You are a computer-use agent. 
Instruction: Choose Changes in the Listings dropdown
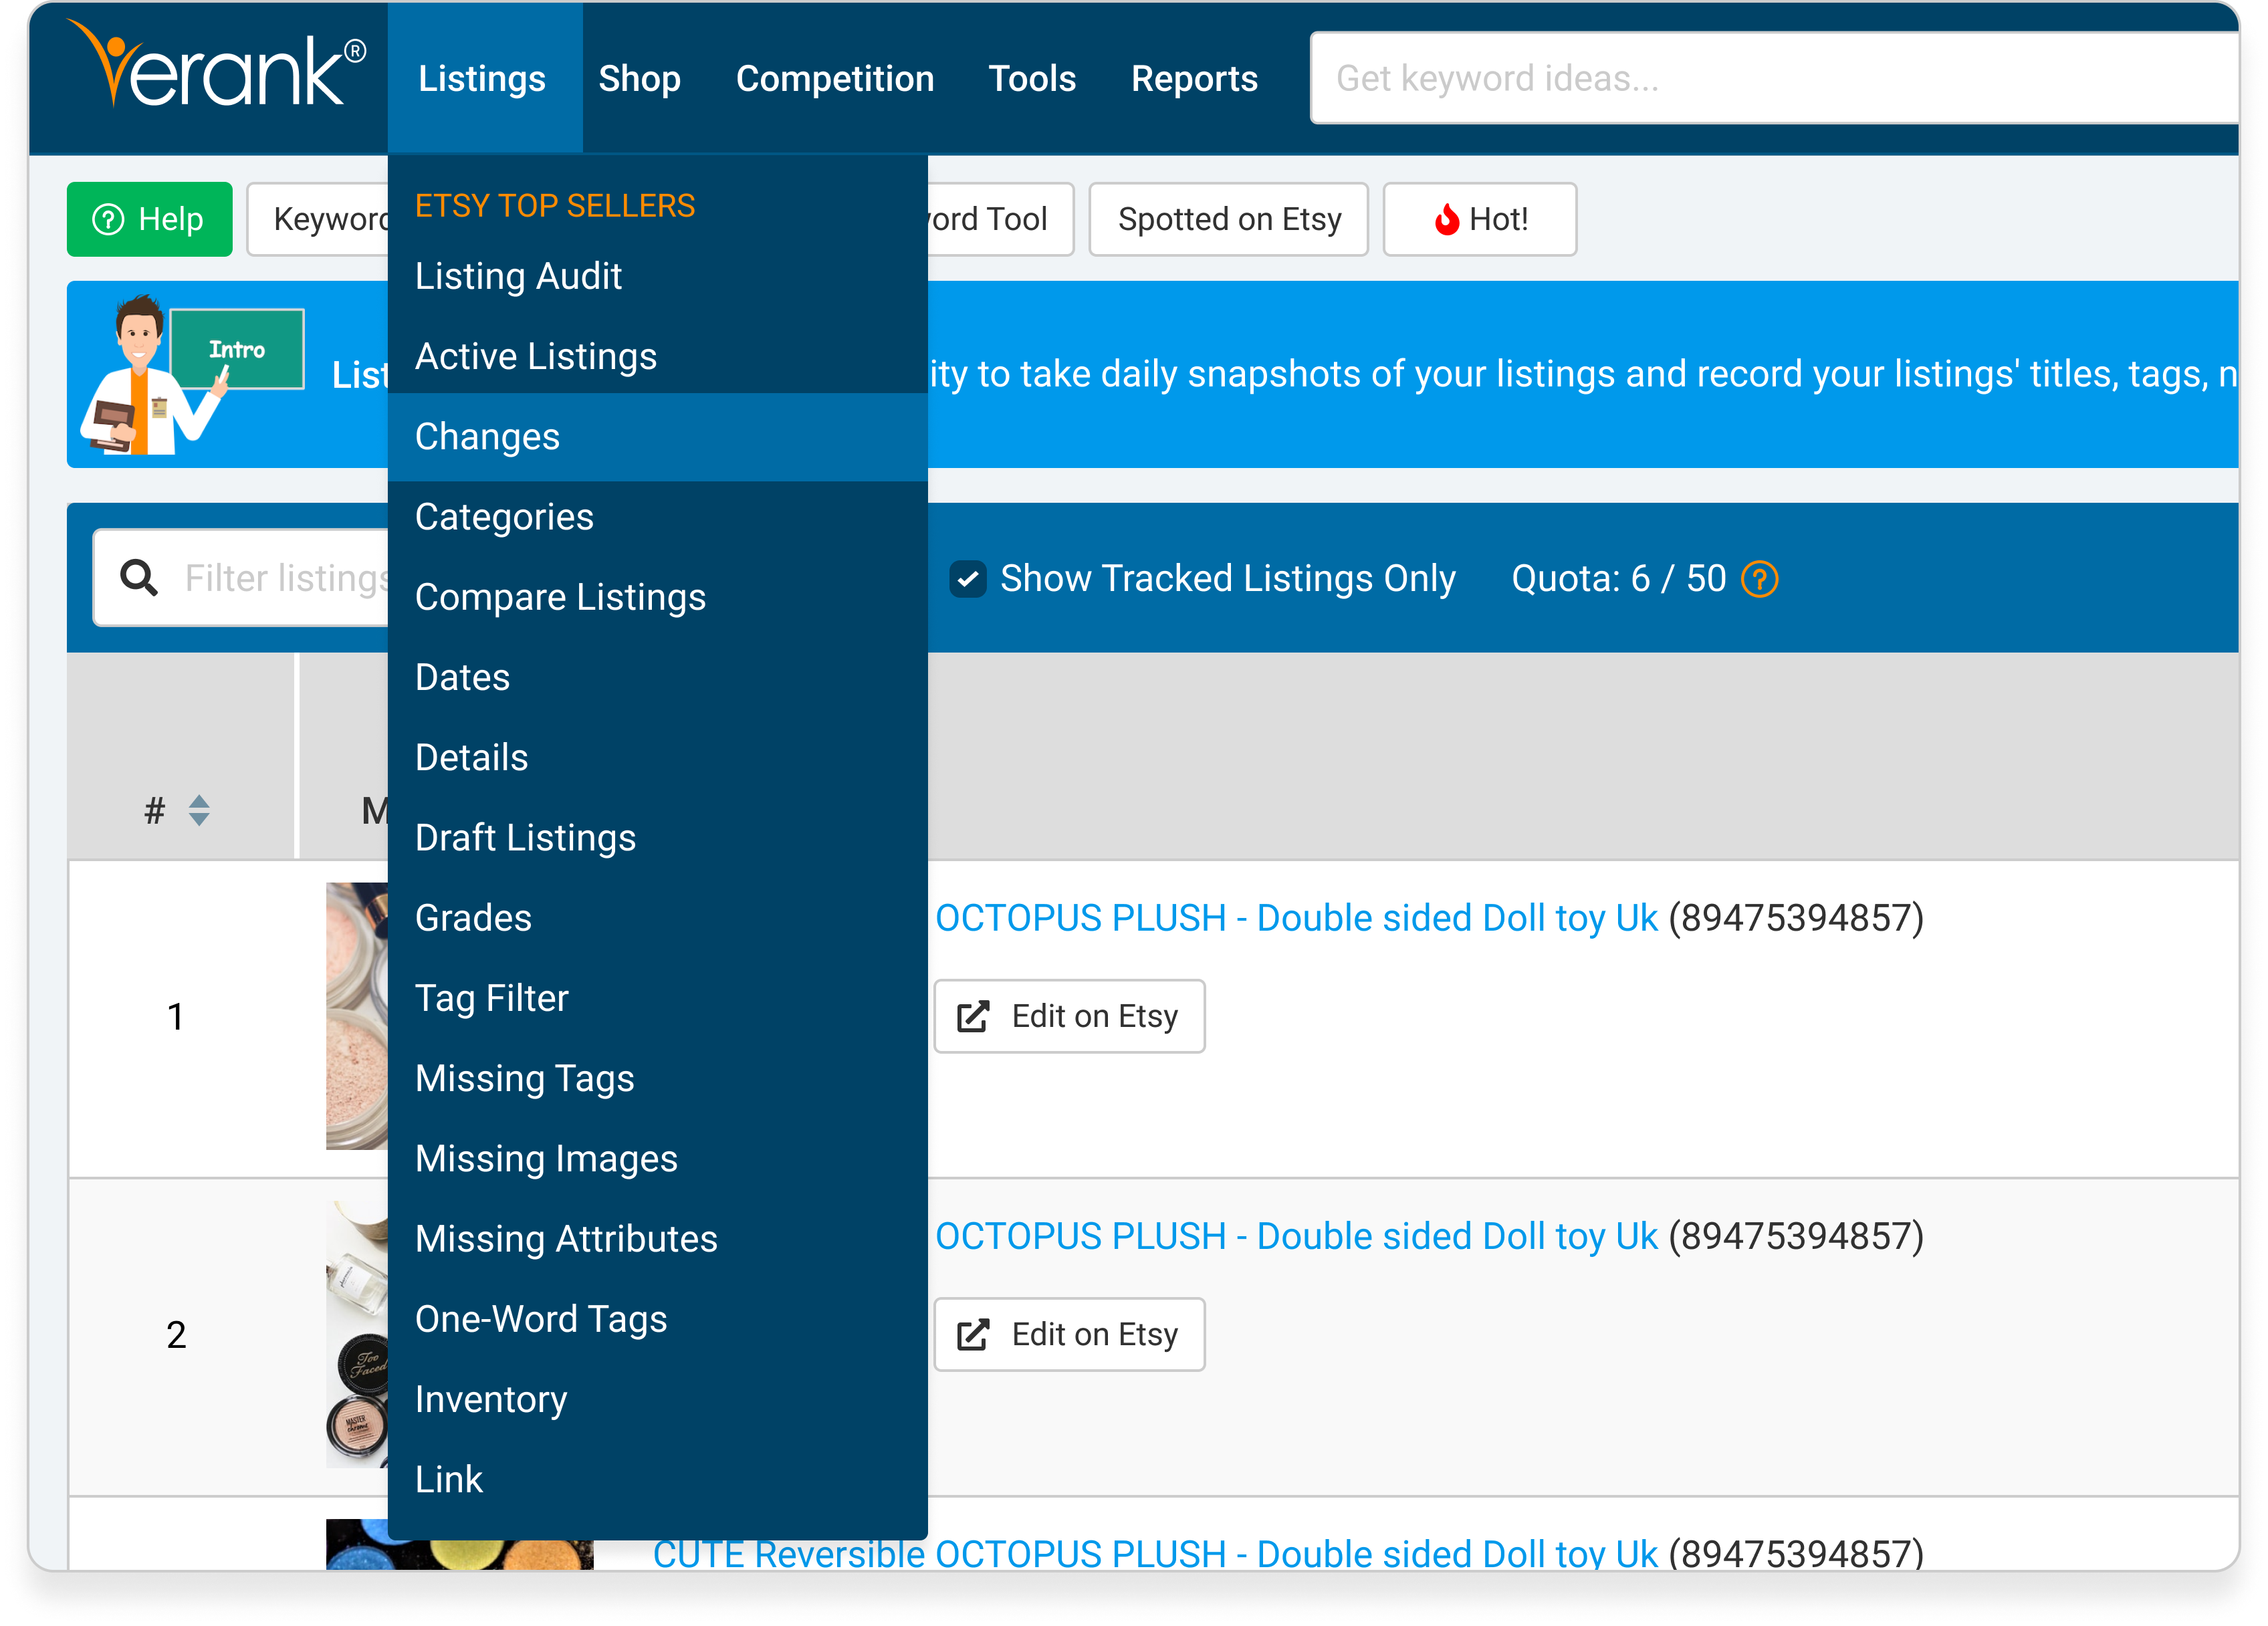657,437
